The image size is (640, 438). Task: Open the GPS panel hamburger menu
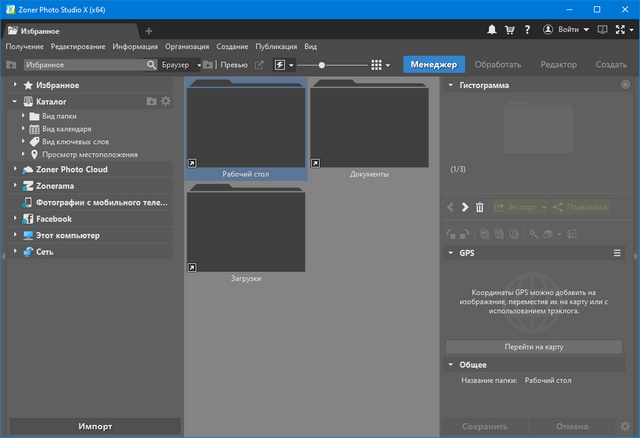(x=617, y=254)
